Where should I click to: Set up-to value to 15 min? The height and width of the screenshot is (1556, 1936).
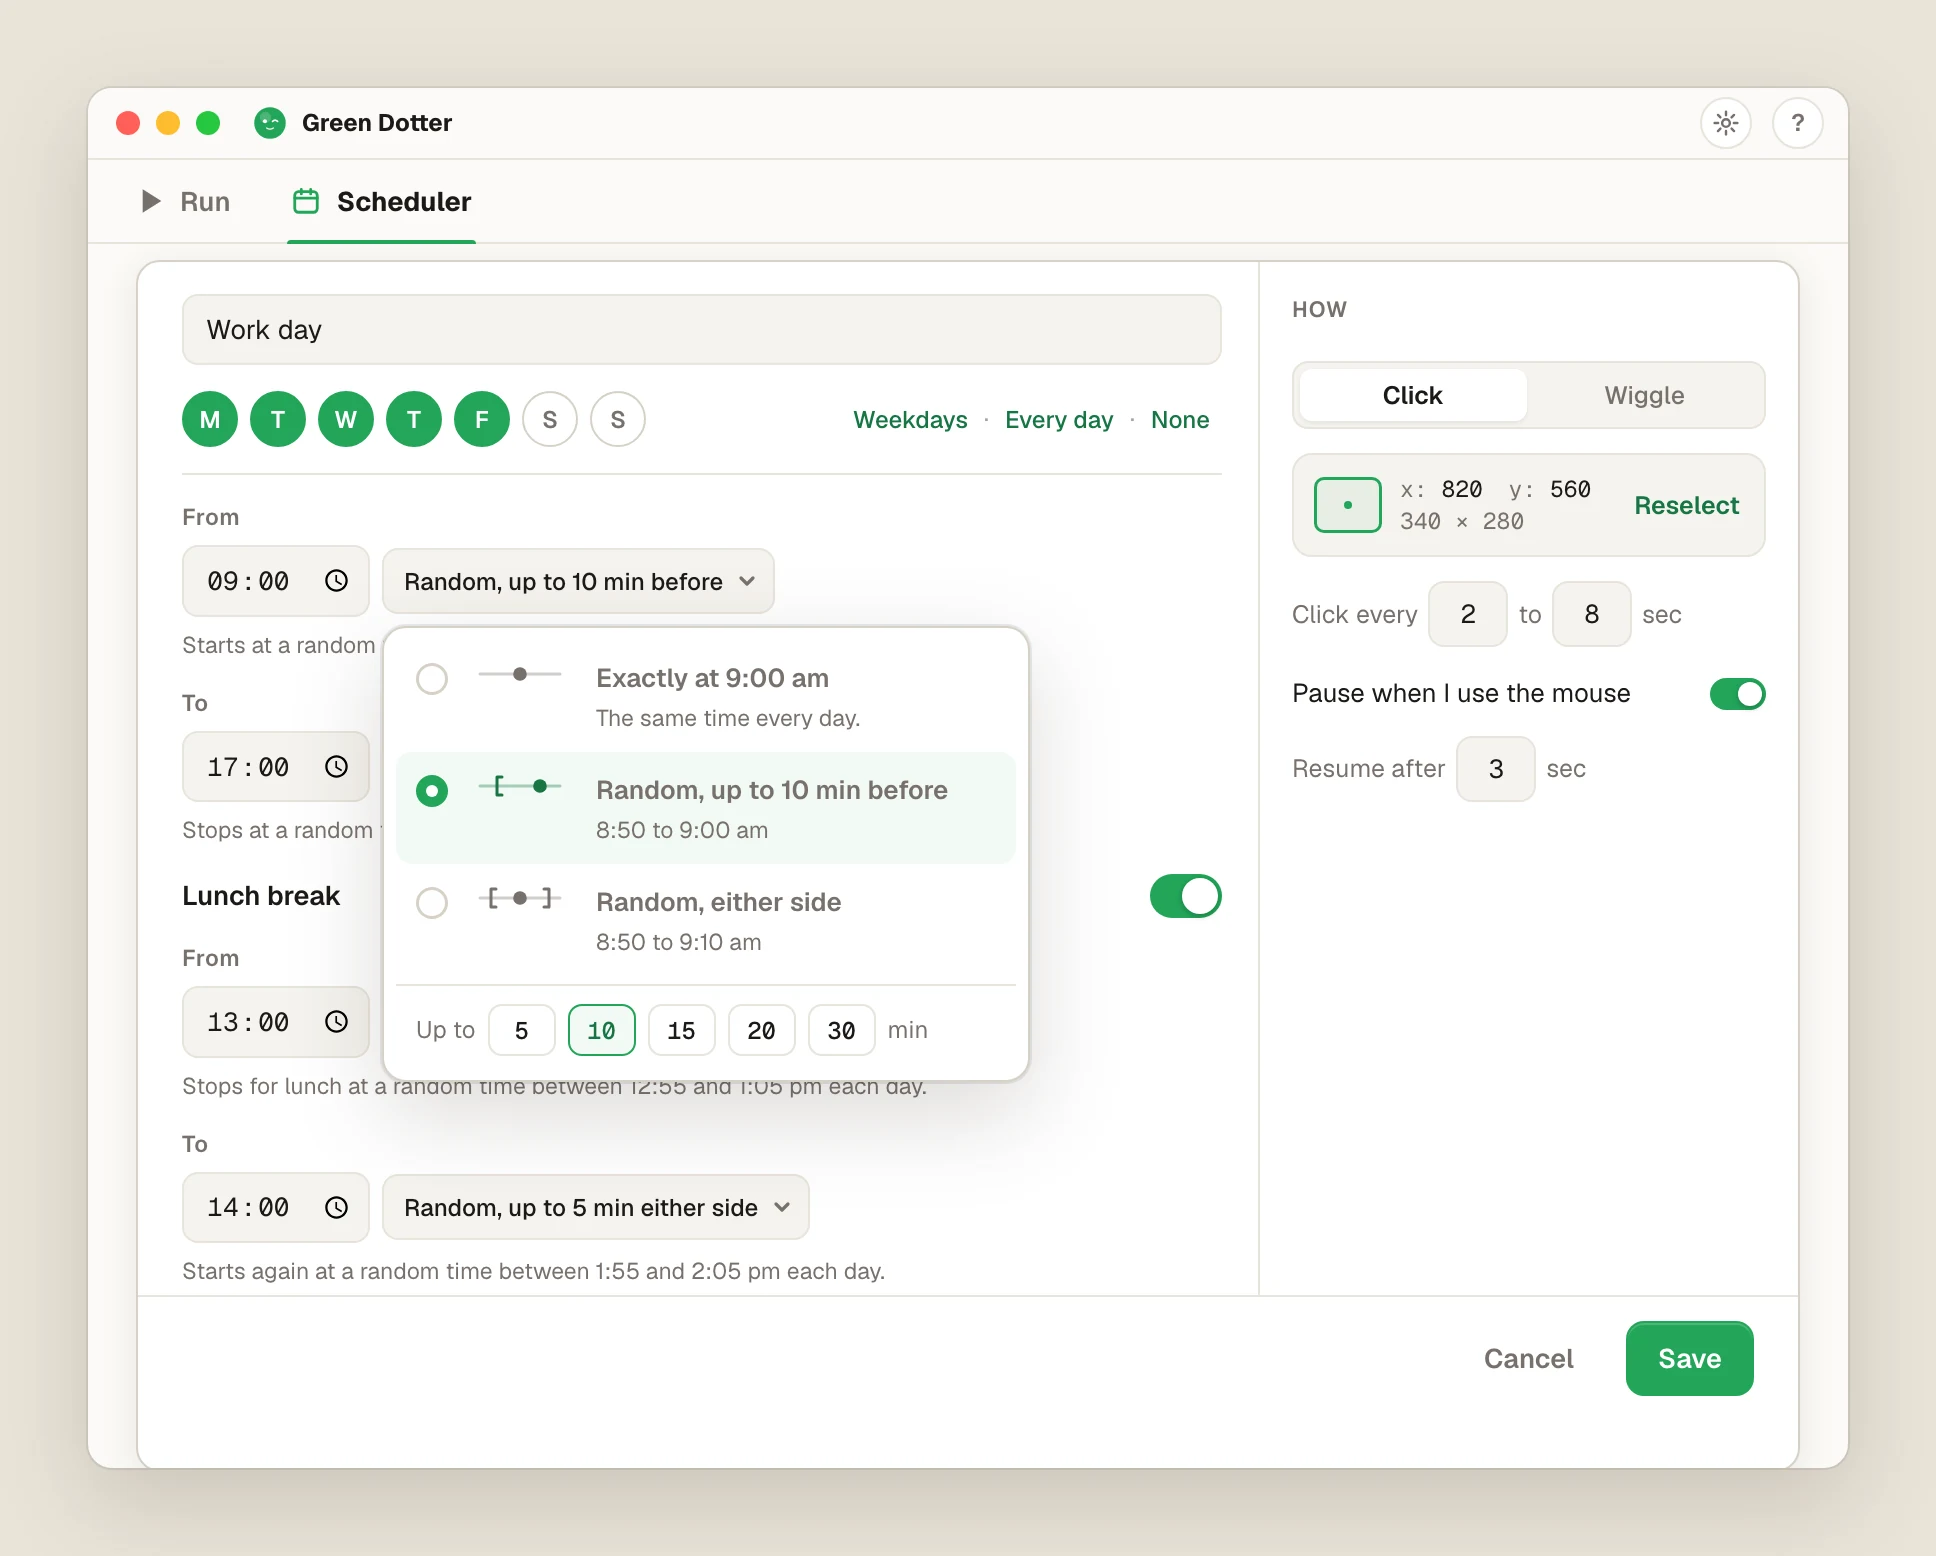(682, 1030)
